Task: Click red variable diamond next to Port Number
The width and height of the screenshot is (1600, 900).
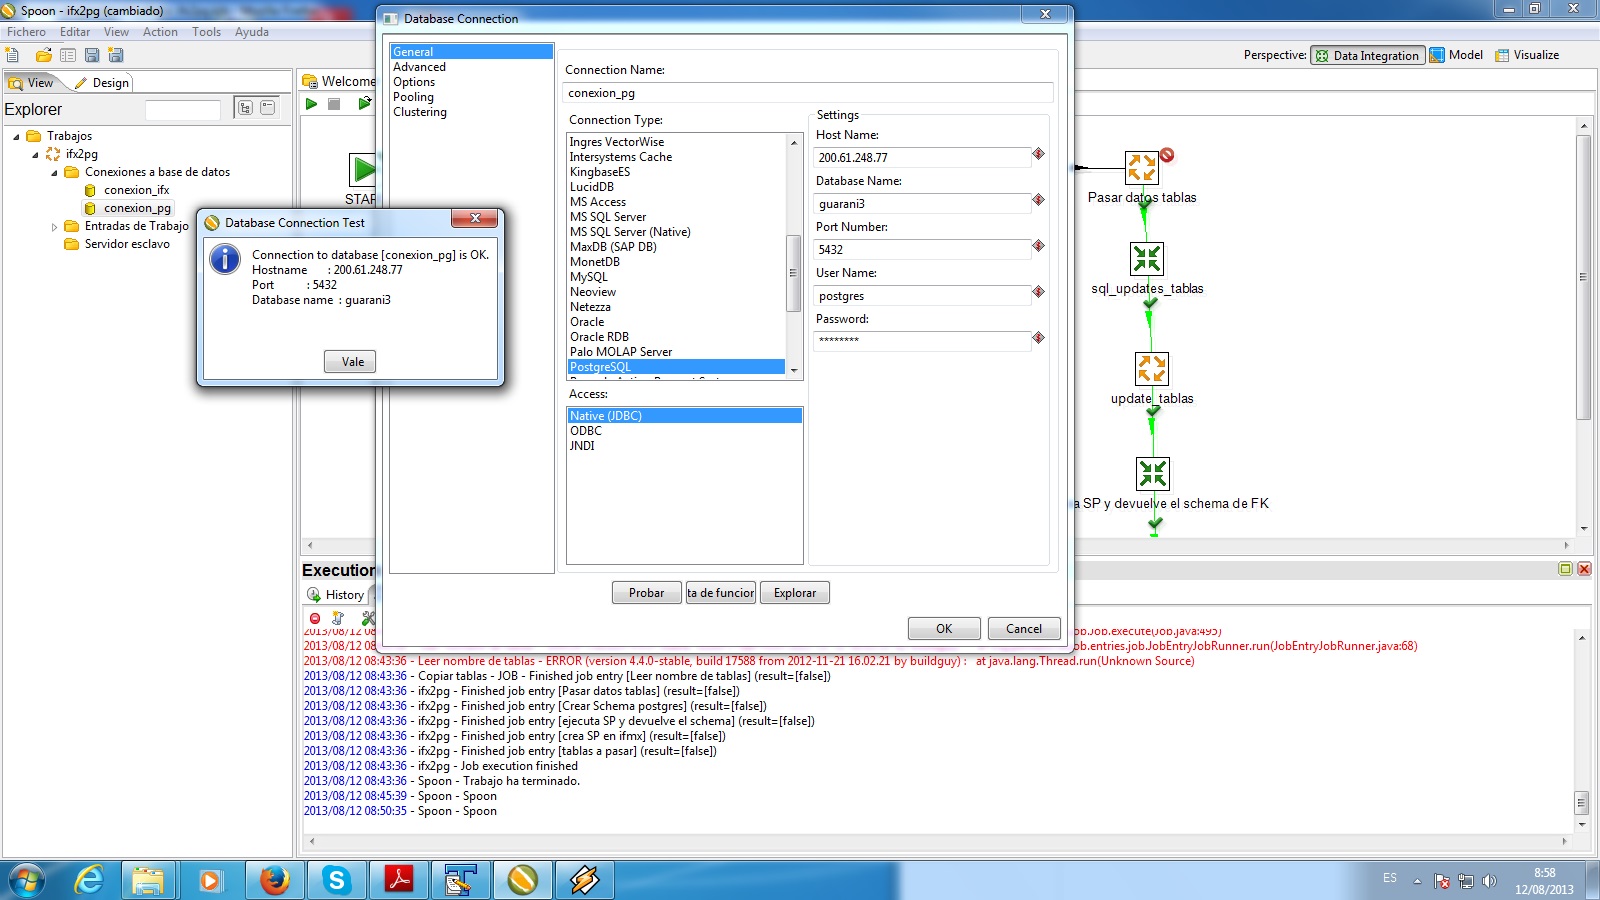Action: (x=1038, y=246)
